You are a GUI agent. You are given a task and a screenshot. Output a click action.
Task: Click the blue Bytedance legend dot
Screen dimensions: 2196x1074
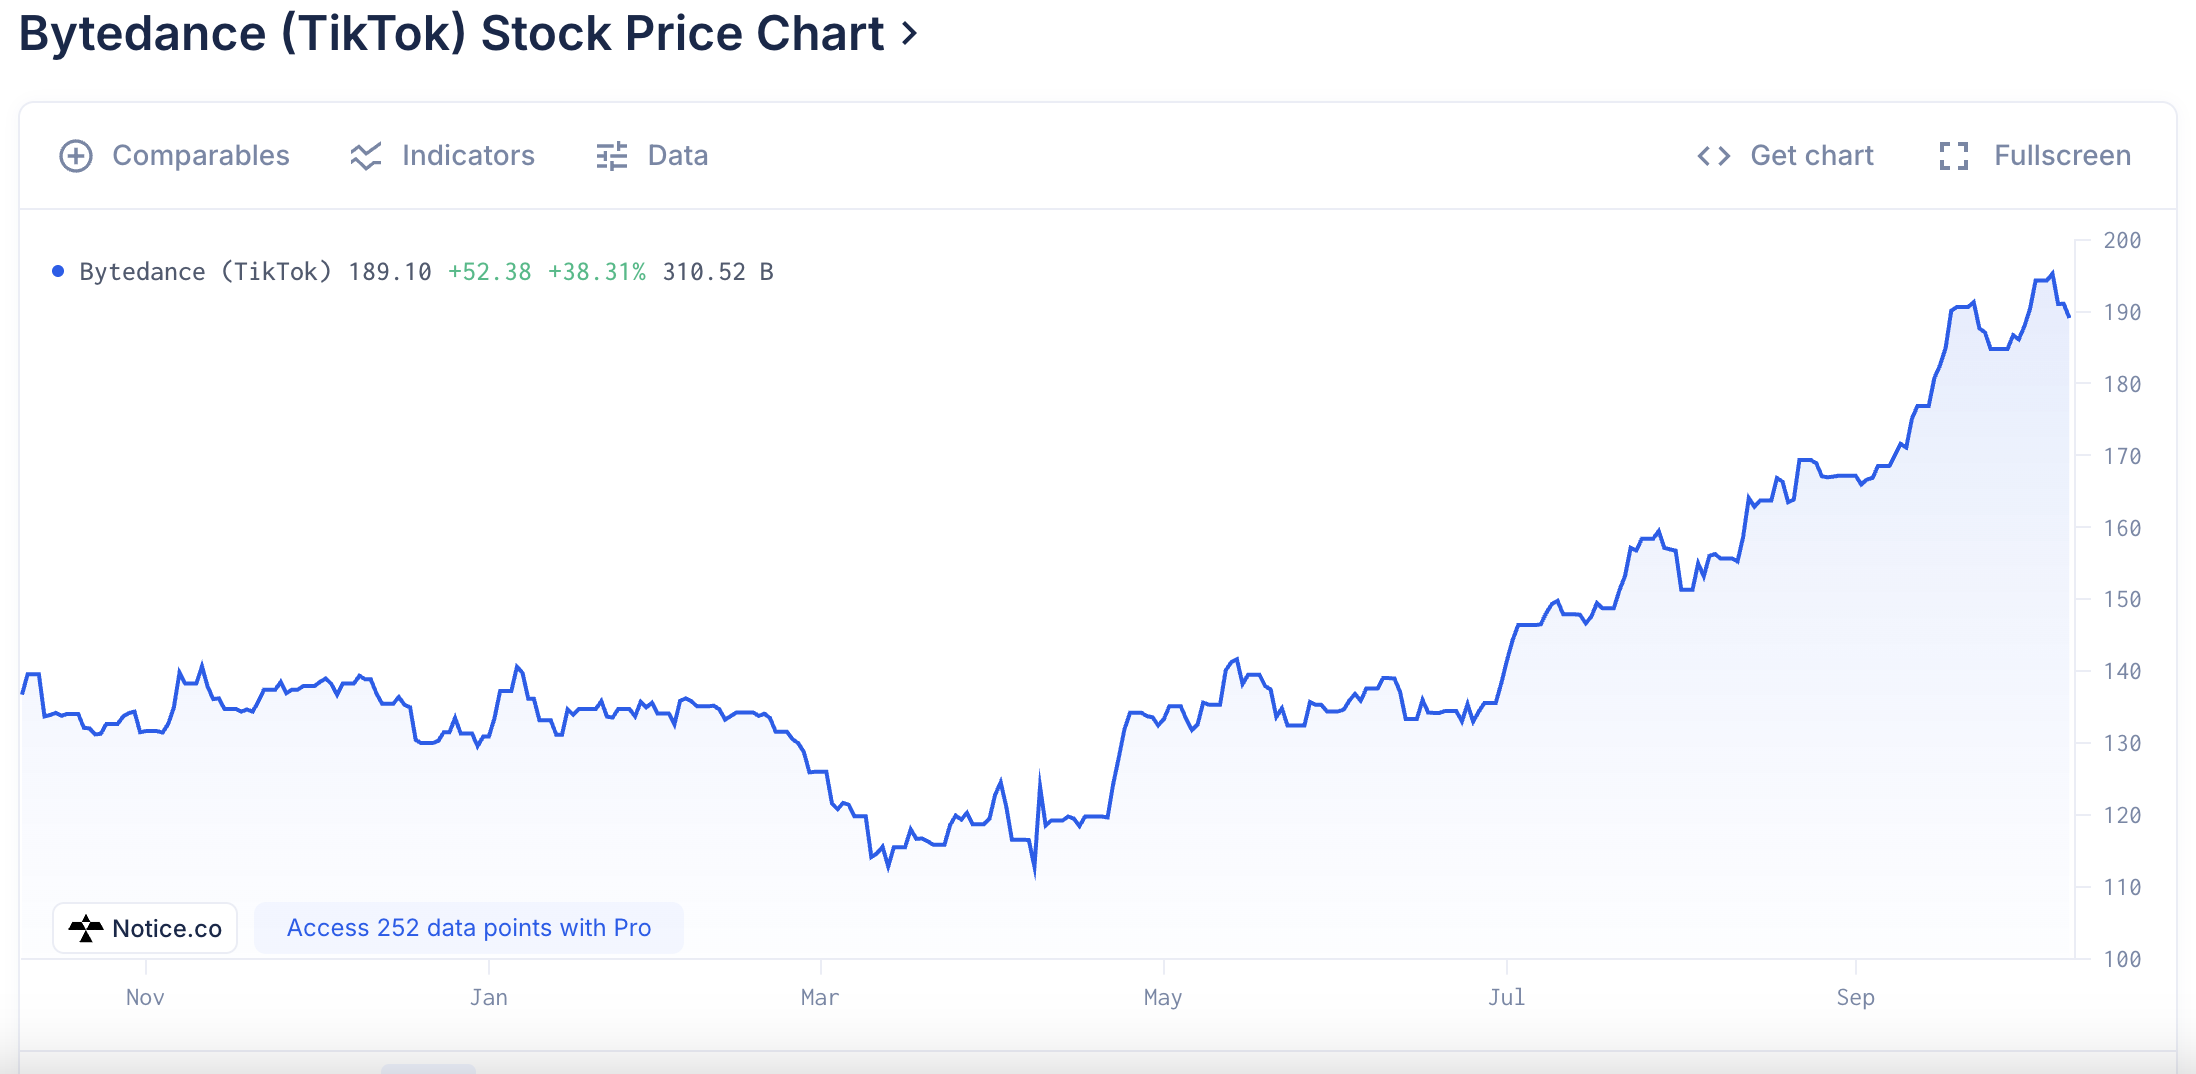[x=58, y=271]
